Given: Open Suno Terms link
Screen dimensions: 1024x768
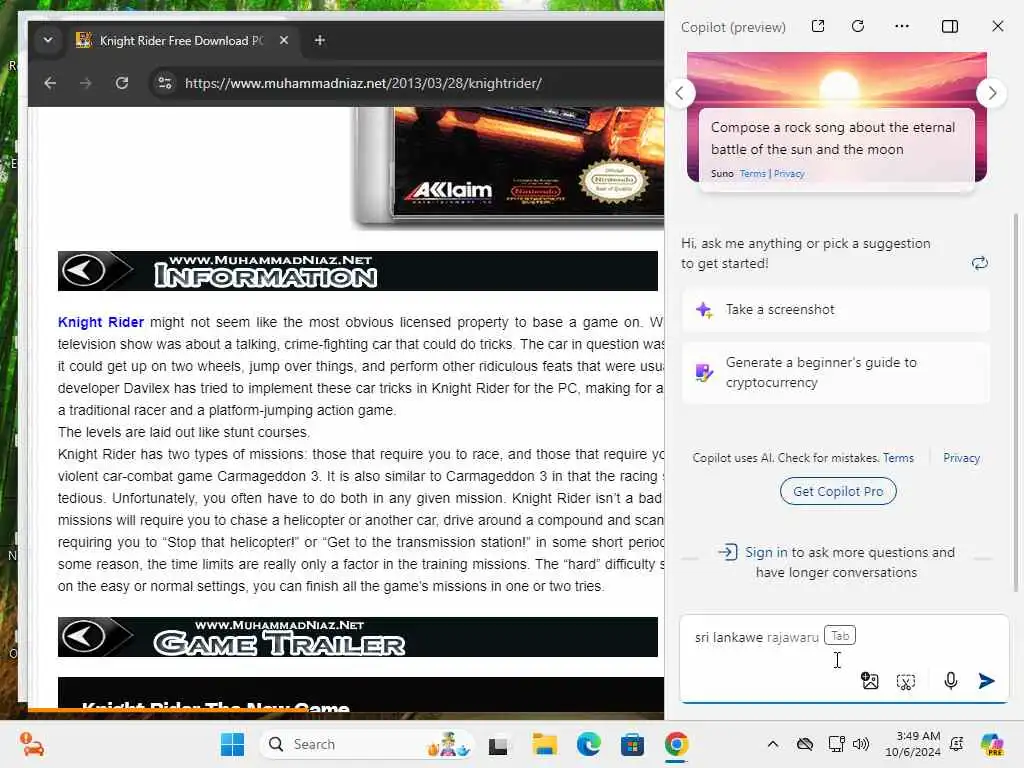Looking at the screenshot, I should pyautogui.click(x=752, y=174).
